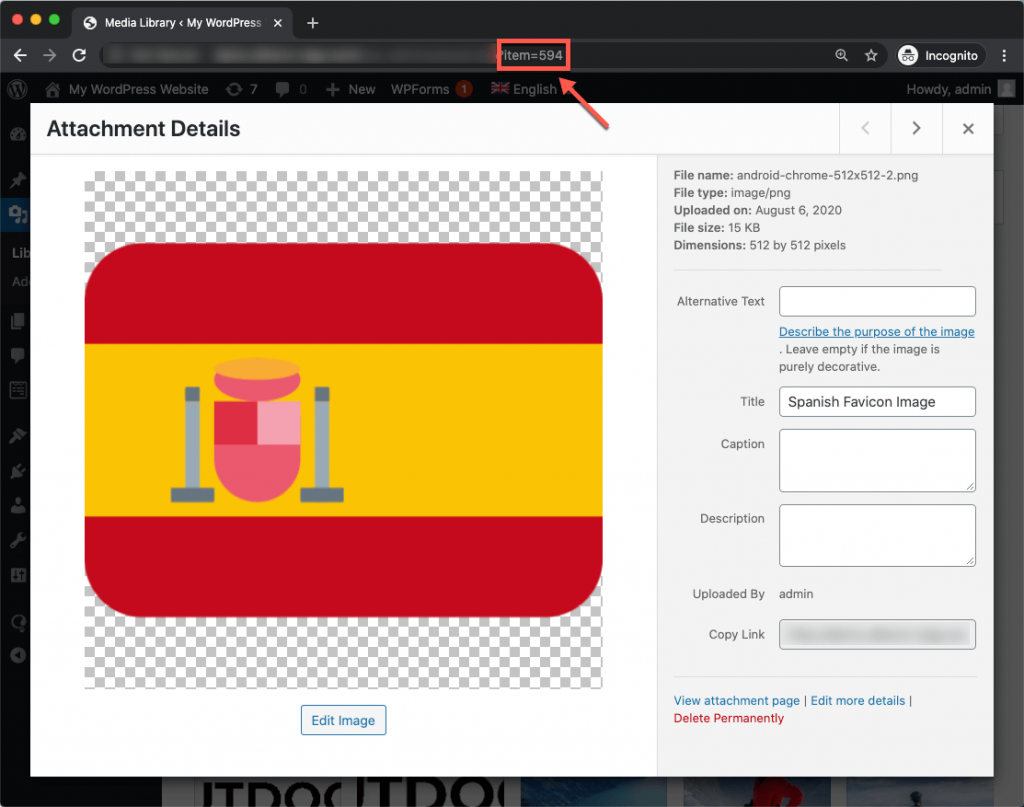
Task: Click the Collapse menu arrow icon in sidebar
Action: click(18, 655)
